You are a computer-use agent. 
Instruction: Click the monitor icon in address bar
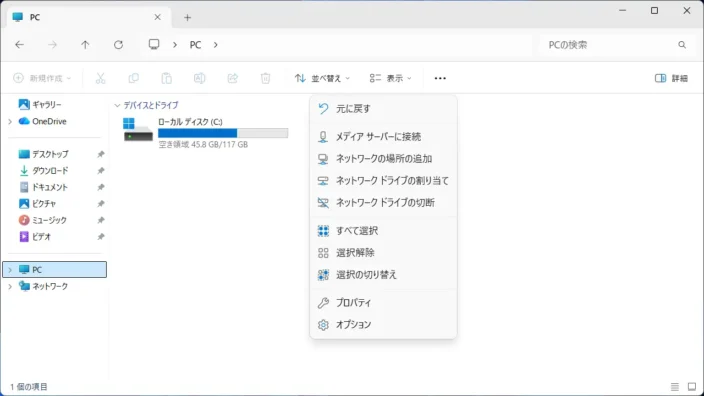point(154,44)
